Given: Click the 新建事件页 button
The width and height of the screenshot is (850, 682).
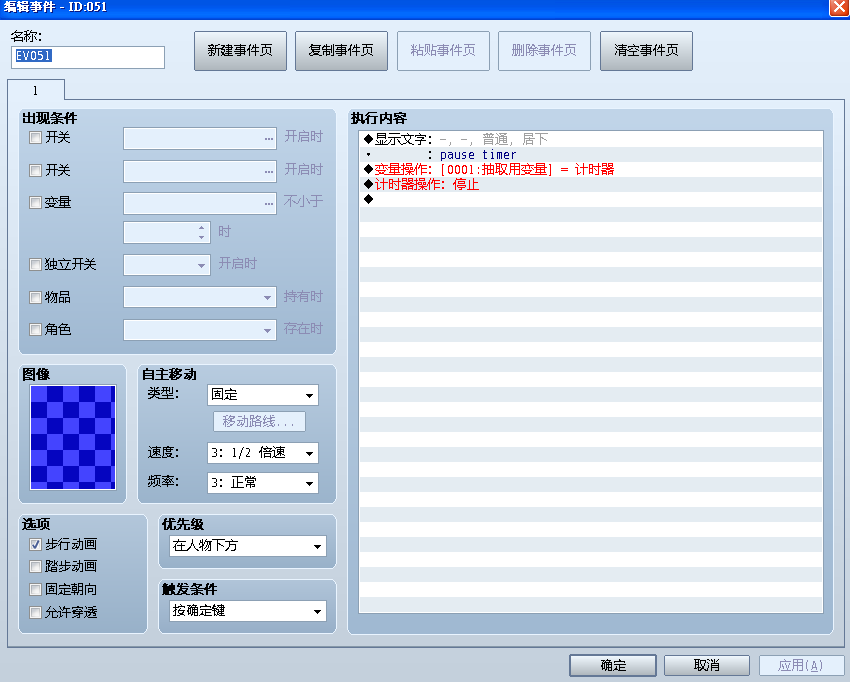Looking at the screenshot, I should [x=240, y=51].
